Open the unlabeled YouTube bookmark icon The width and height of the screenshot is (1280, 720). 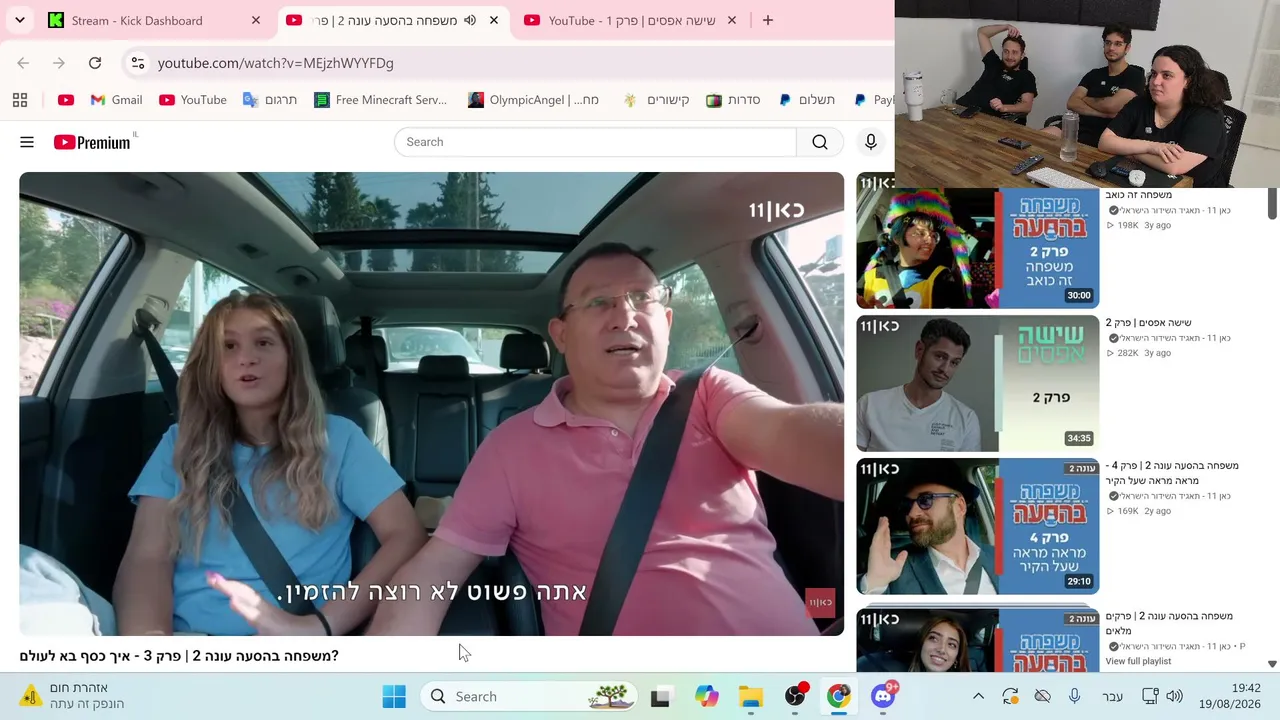tap(66, 100)
